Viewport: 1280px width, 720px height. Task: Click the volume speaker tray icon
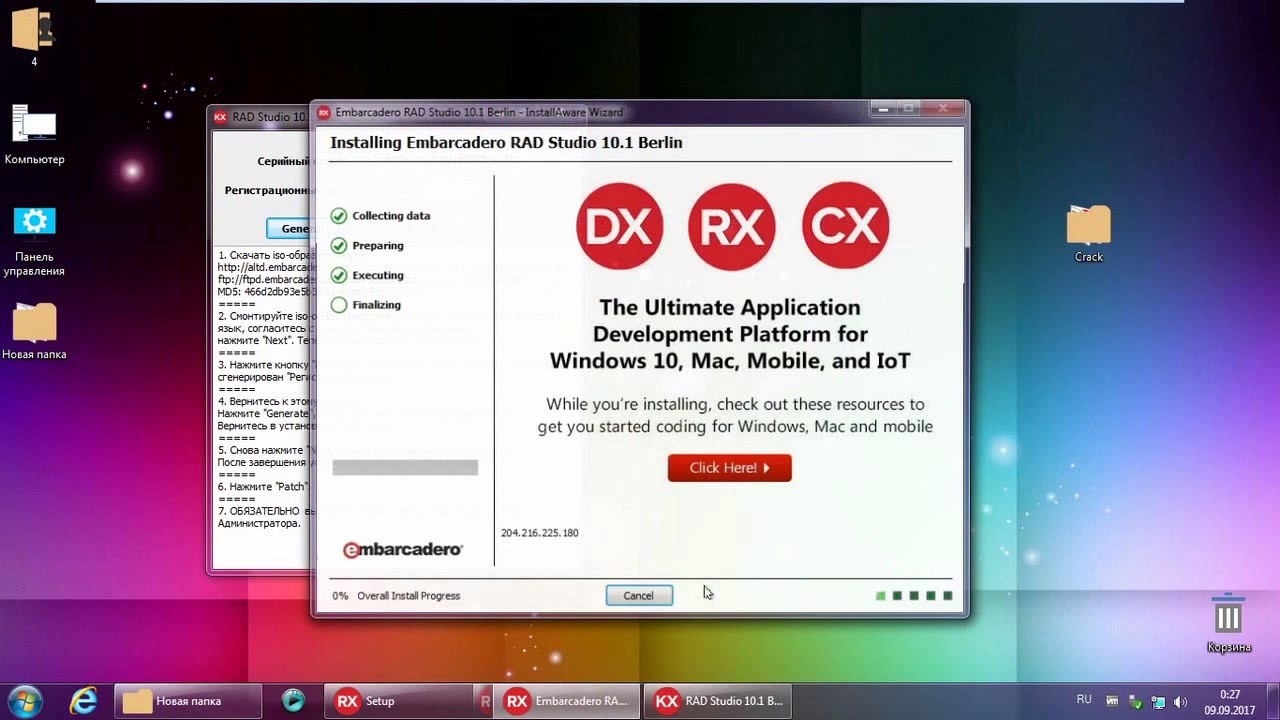[1180, 702]
